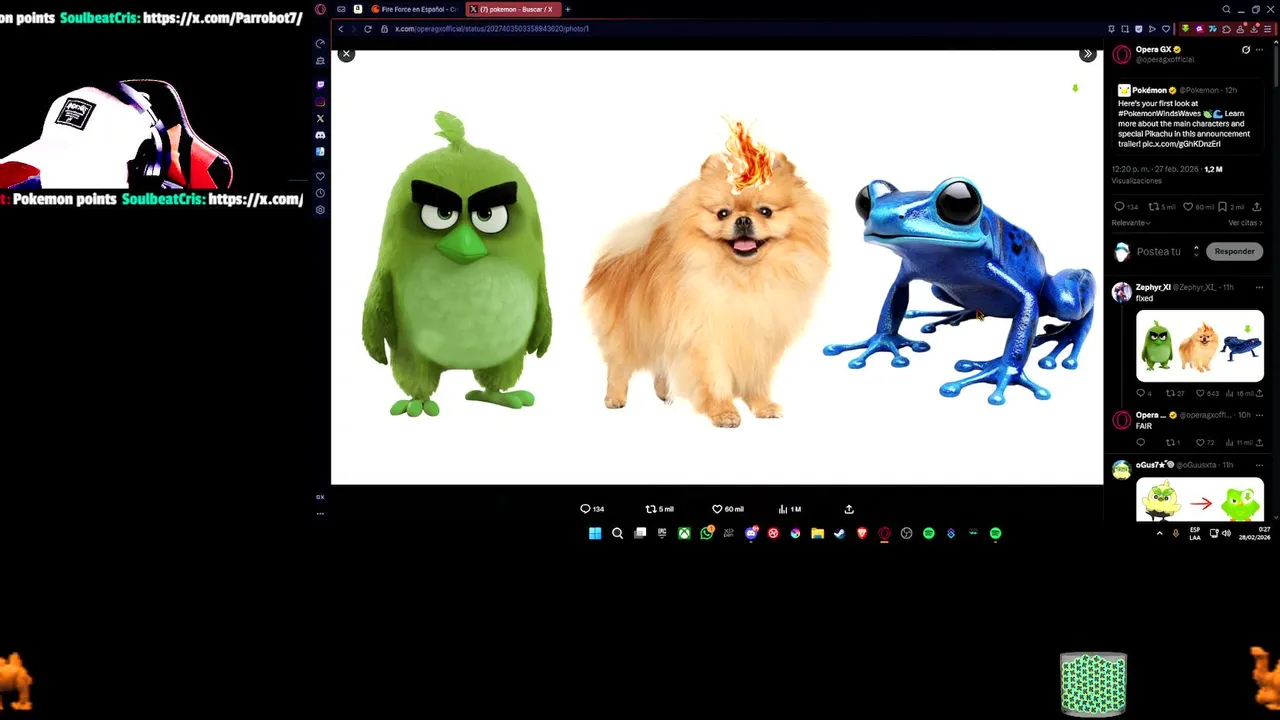Open more options on Zephyr_XI reply
The width and height of the screenshot is (1280, 720).
click(1259, 288)
